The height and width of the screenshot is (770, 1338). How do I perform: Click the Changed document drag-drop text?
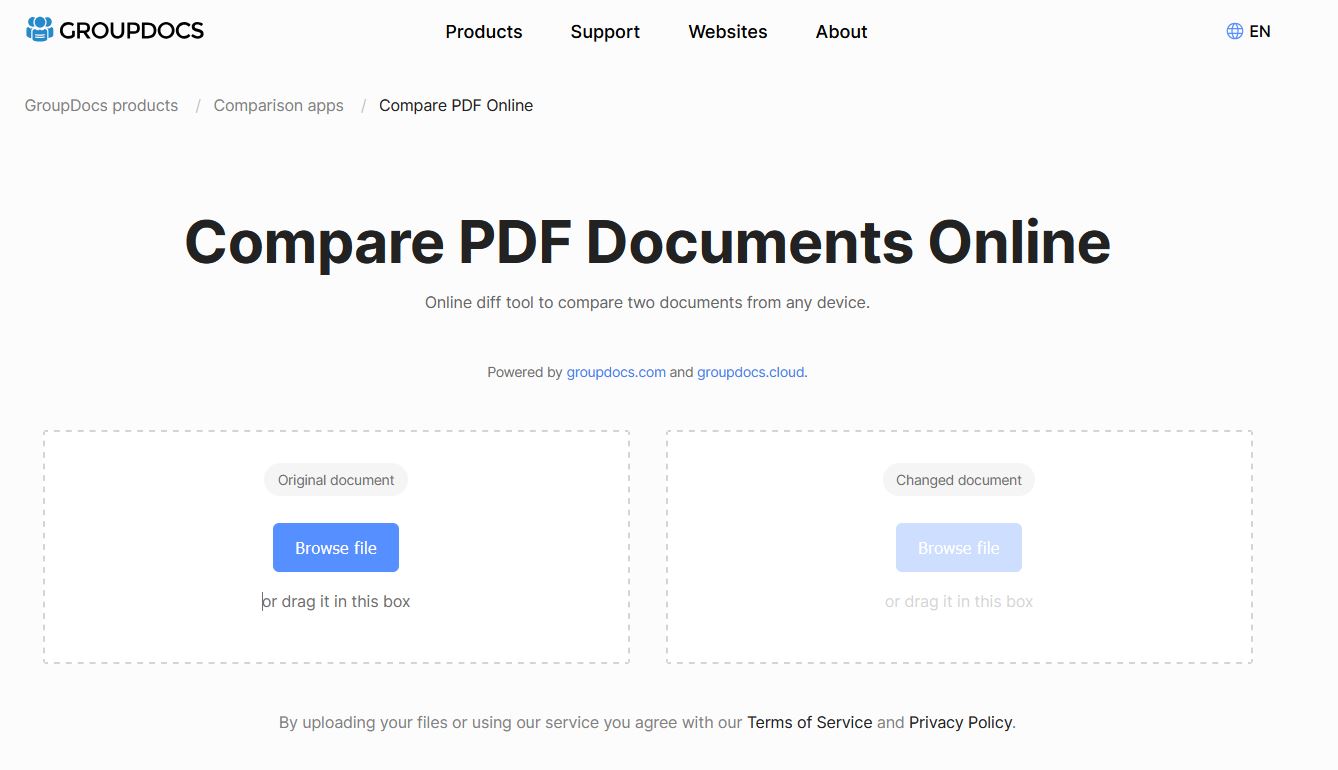(959, 601)
